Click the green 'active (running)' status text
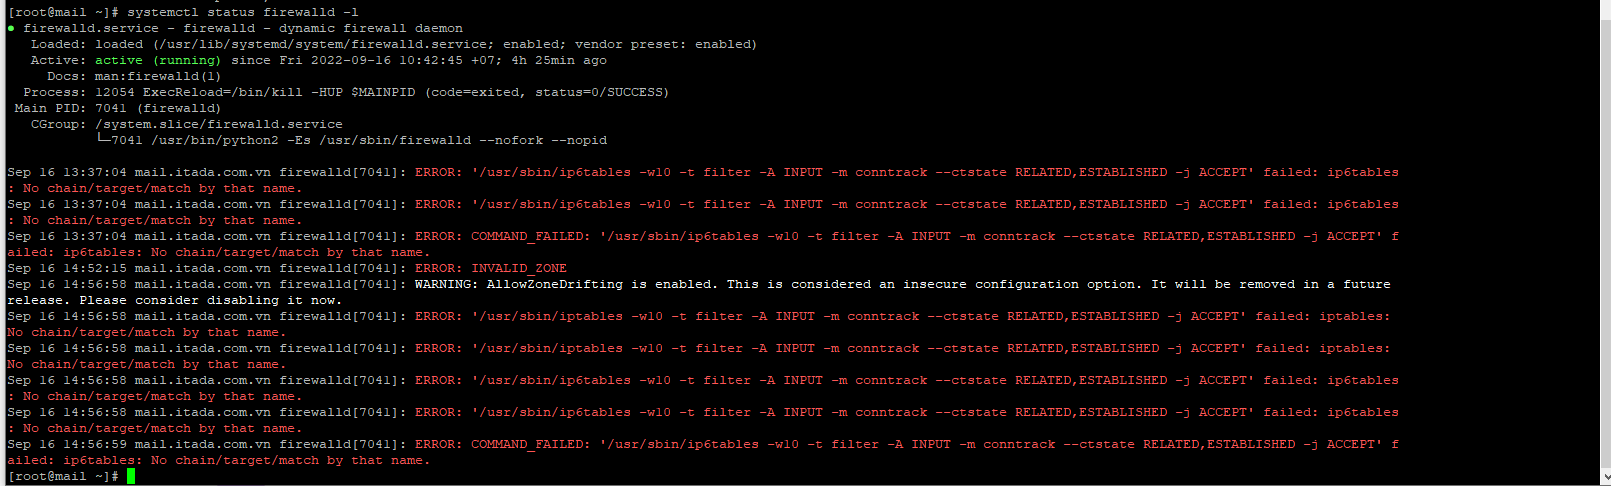The width and height of the screenshot is (1611, 486). pyautogui.click(x=158, y=60)
